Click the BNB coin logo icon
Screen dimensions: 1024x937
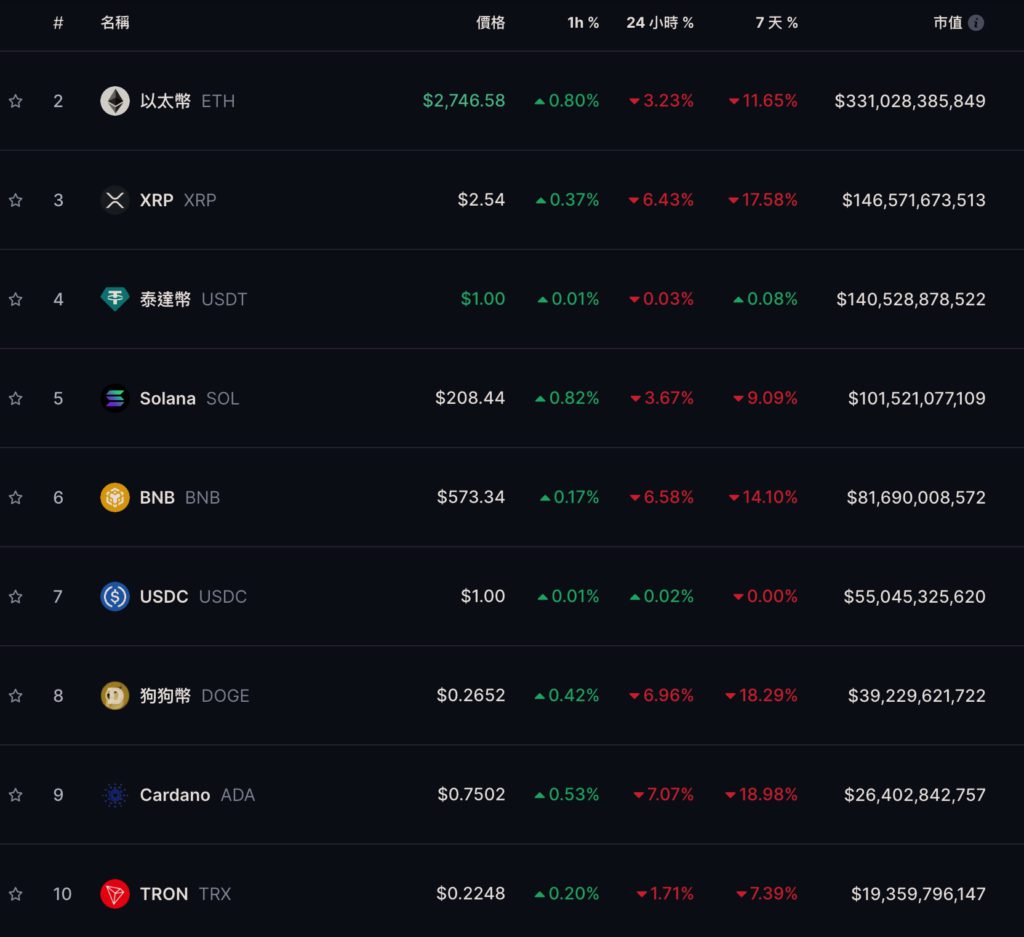click(x=115, y=497)
